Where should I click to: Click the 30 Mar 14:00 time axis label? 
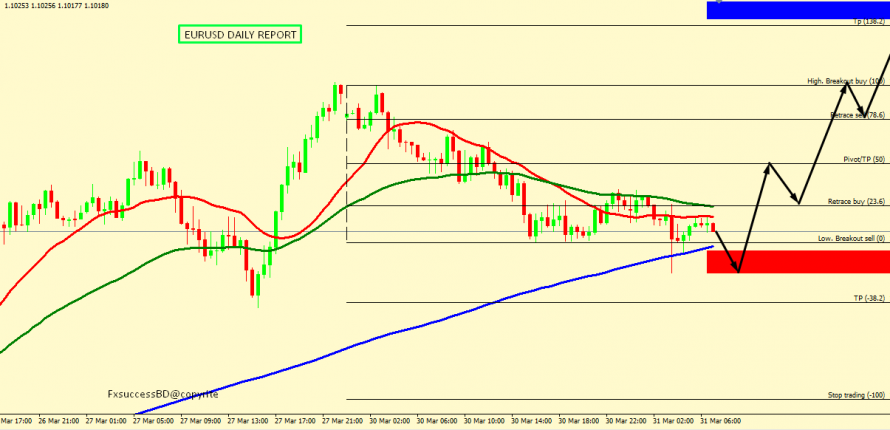pos(530,421)
